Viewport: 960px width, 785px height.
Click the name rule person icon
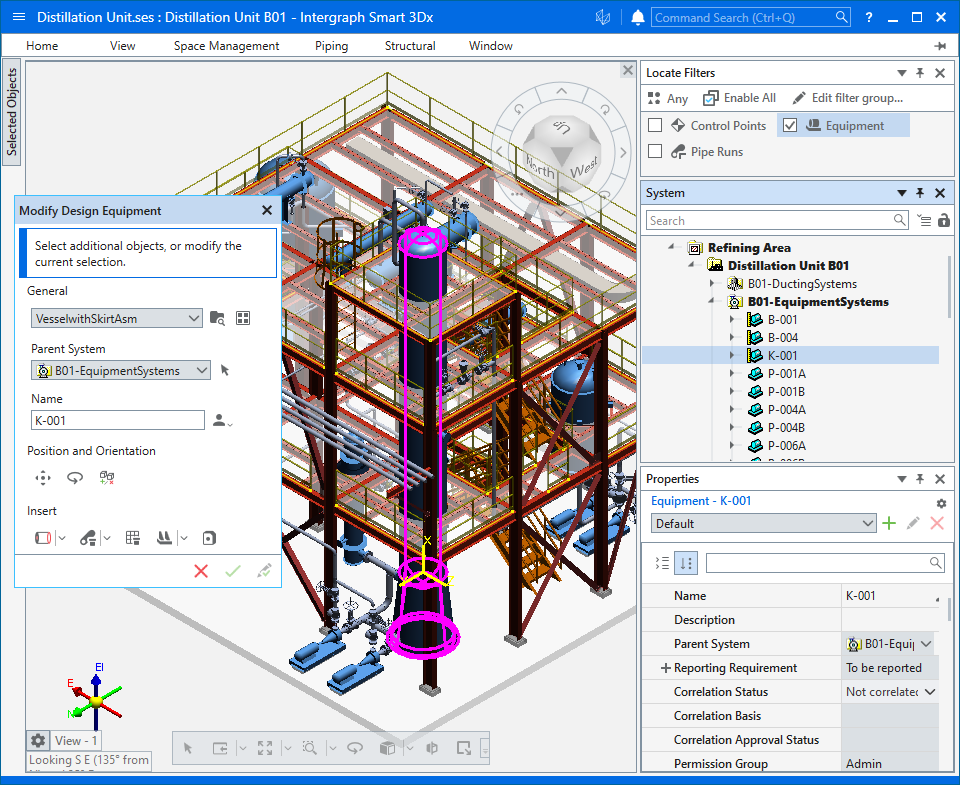tap(222, 421)
